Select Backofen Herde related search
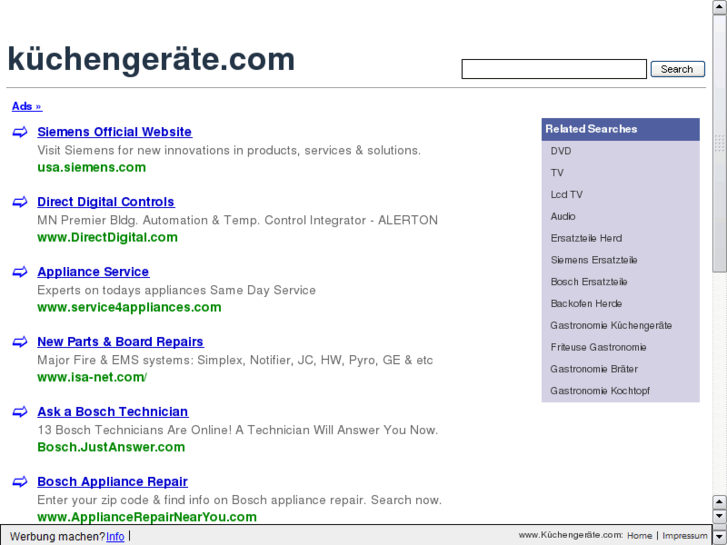727x545 pixels. click(587, 304)
